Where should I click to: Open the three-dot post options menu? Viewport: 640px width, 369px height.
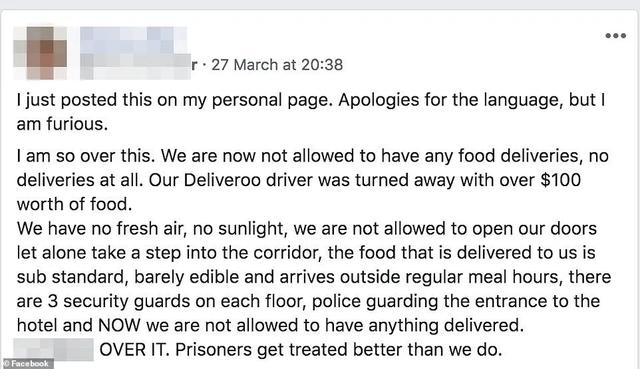[616, 36]
